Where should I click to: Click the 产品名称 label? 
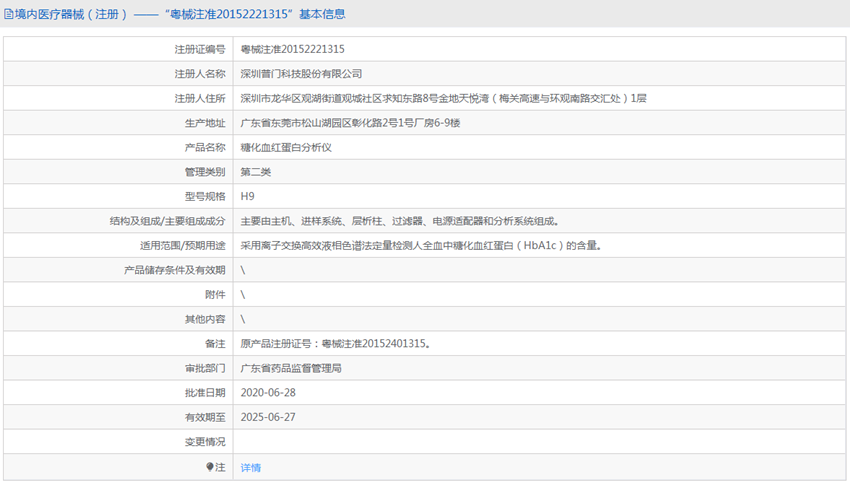click(205, 147)
